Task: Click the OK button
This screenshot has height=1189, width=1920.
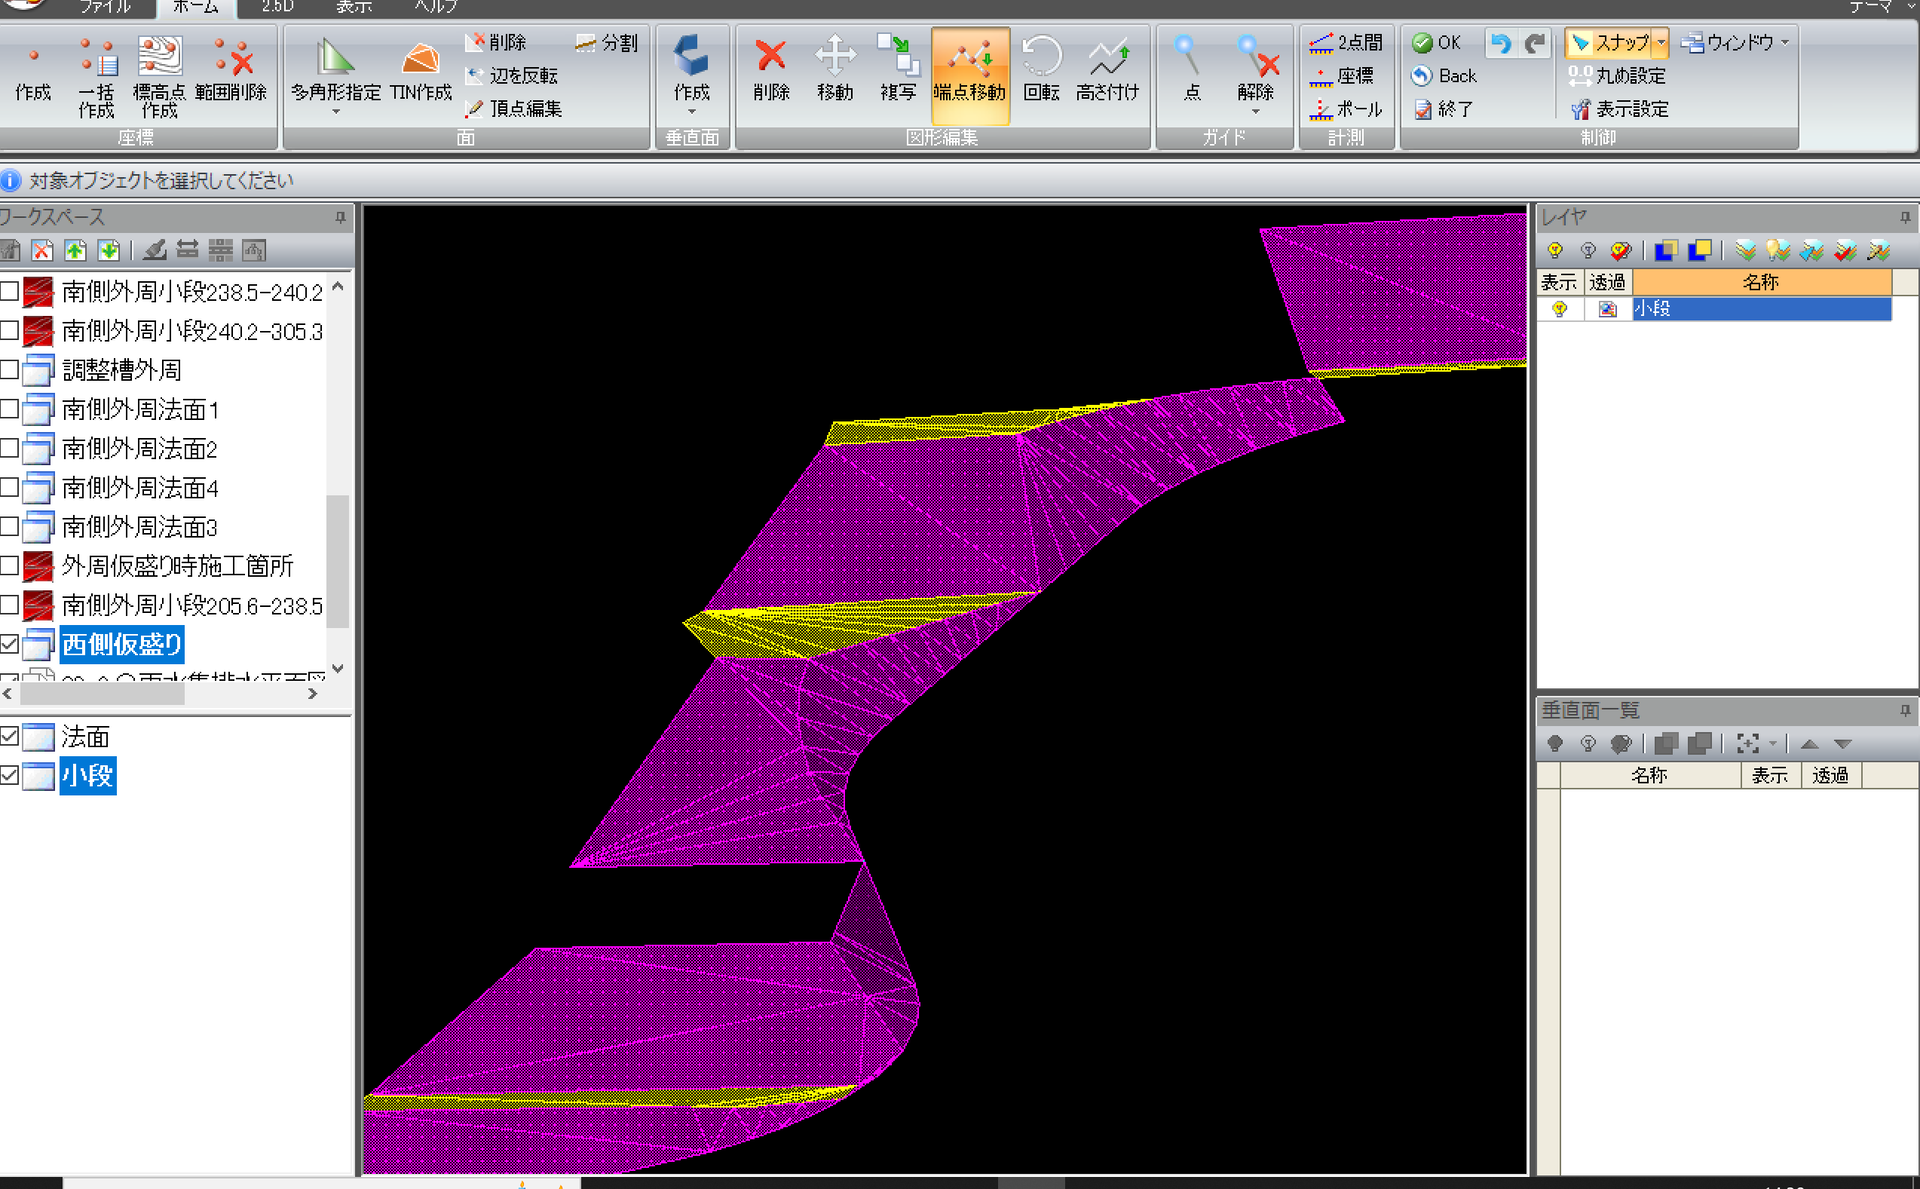Action: coord(1437,43)
